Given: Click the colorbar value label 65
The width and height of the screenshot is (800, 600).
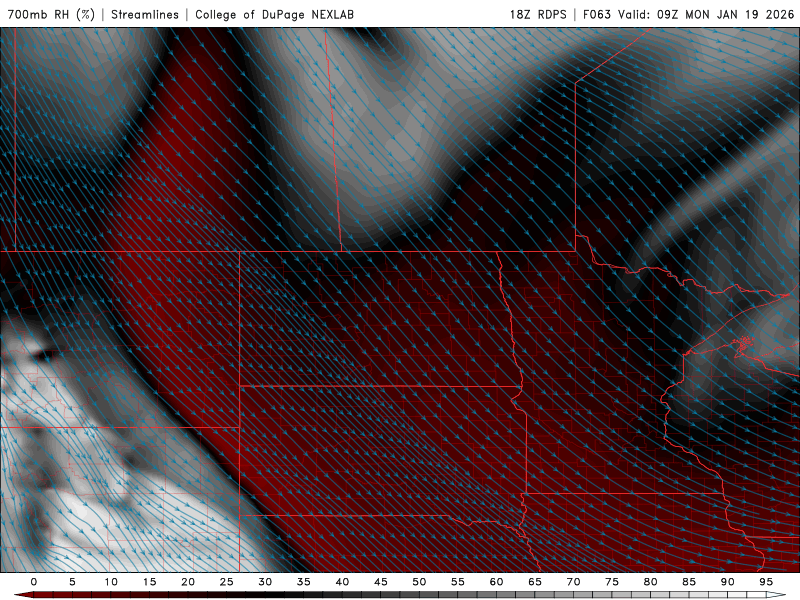Looking at the screenshot, I should tap(535, 582).
